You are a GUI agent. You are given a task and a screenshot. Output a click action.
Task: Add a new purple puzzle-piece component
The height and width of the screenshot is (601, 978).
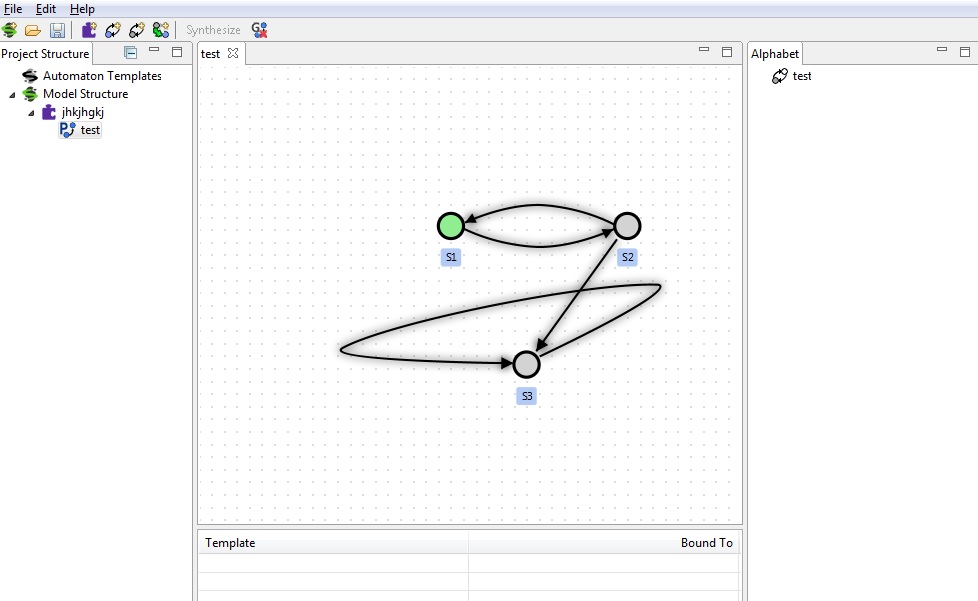[89, 30]
